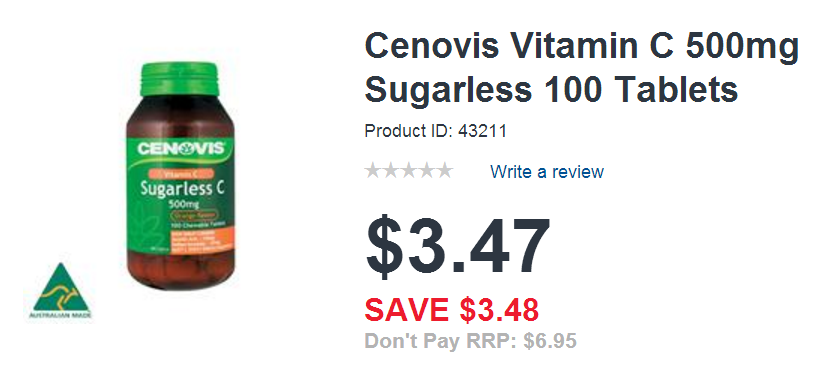Select the first rating star

pos(373,171)
